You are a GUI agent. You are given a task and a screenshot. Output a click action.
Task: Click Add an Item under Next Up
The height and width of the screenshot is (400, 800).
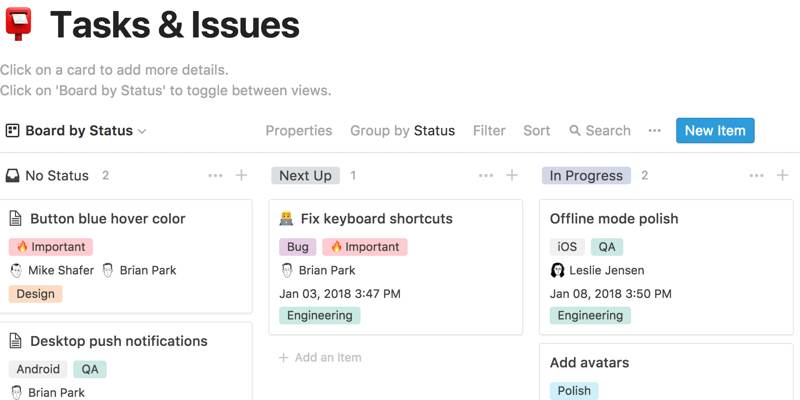coord(320,358)
